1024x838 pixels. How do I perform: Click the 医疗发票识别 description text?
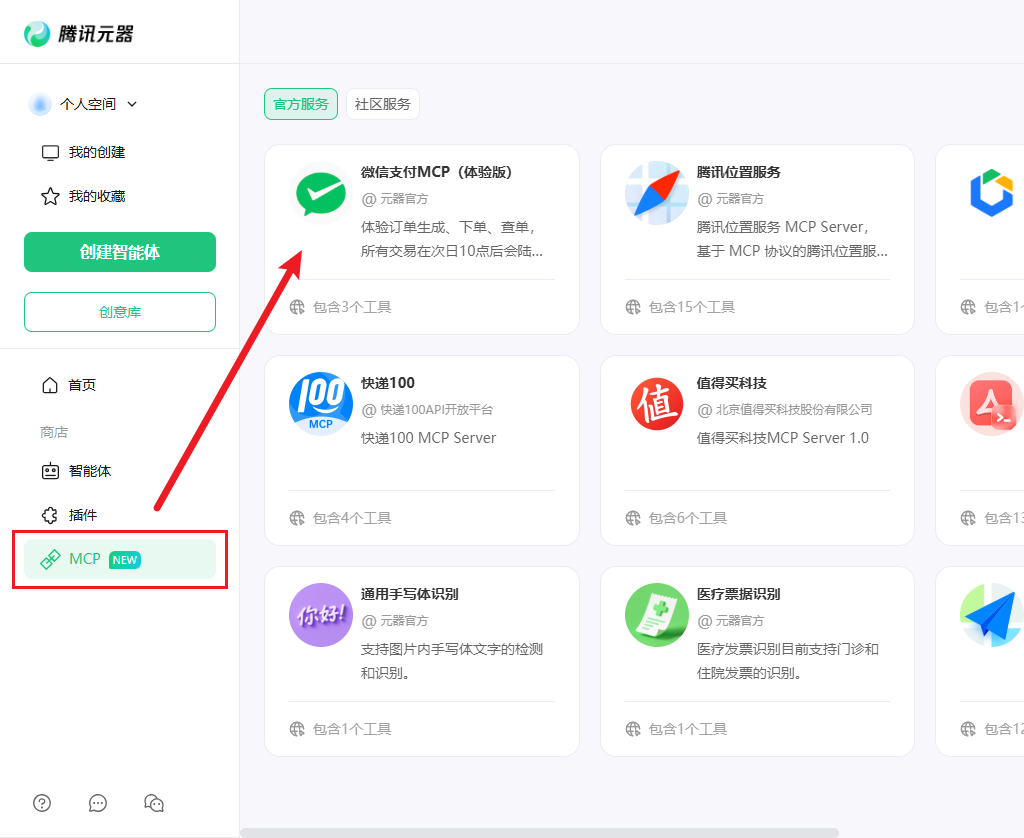pos(788,661)
